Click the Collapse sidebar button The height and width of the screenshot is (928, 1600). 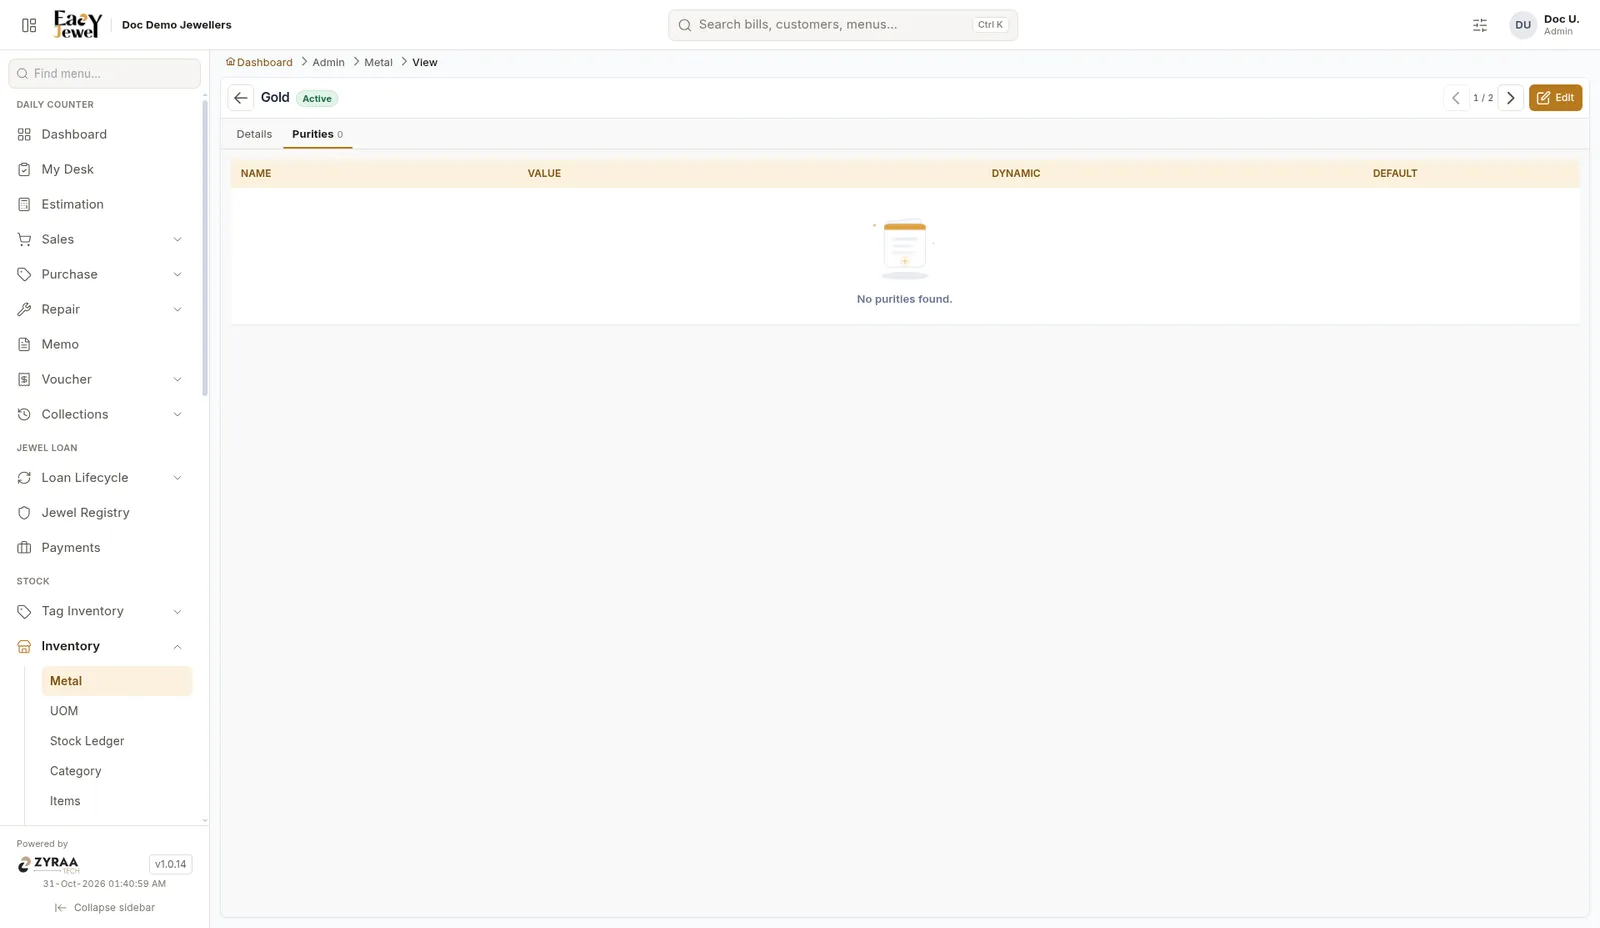click(105, 908)
